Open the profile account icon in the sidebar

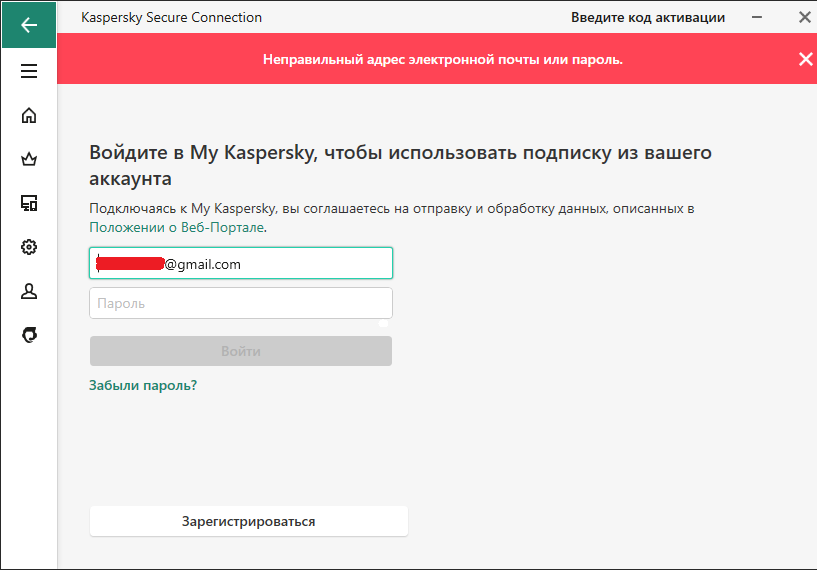[29, 291]
